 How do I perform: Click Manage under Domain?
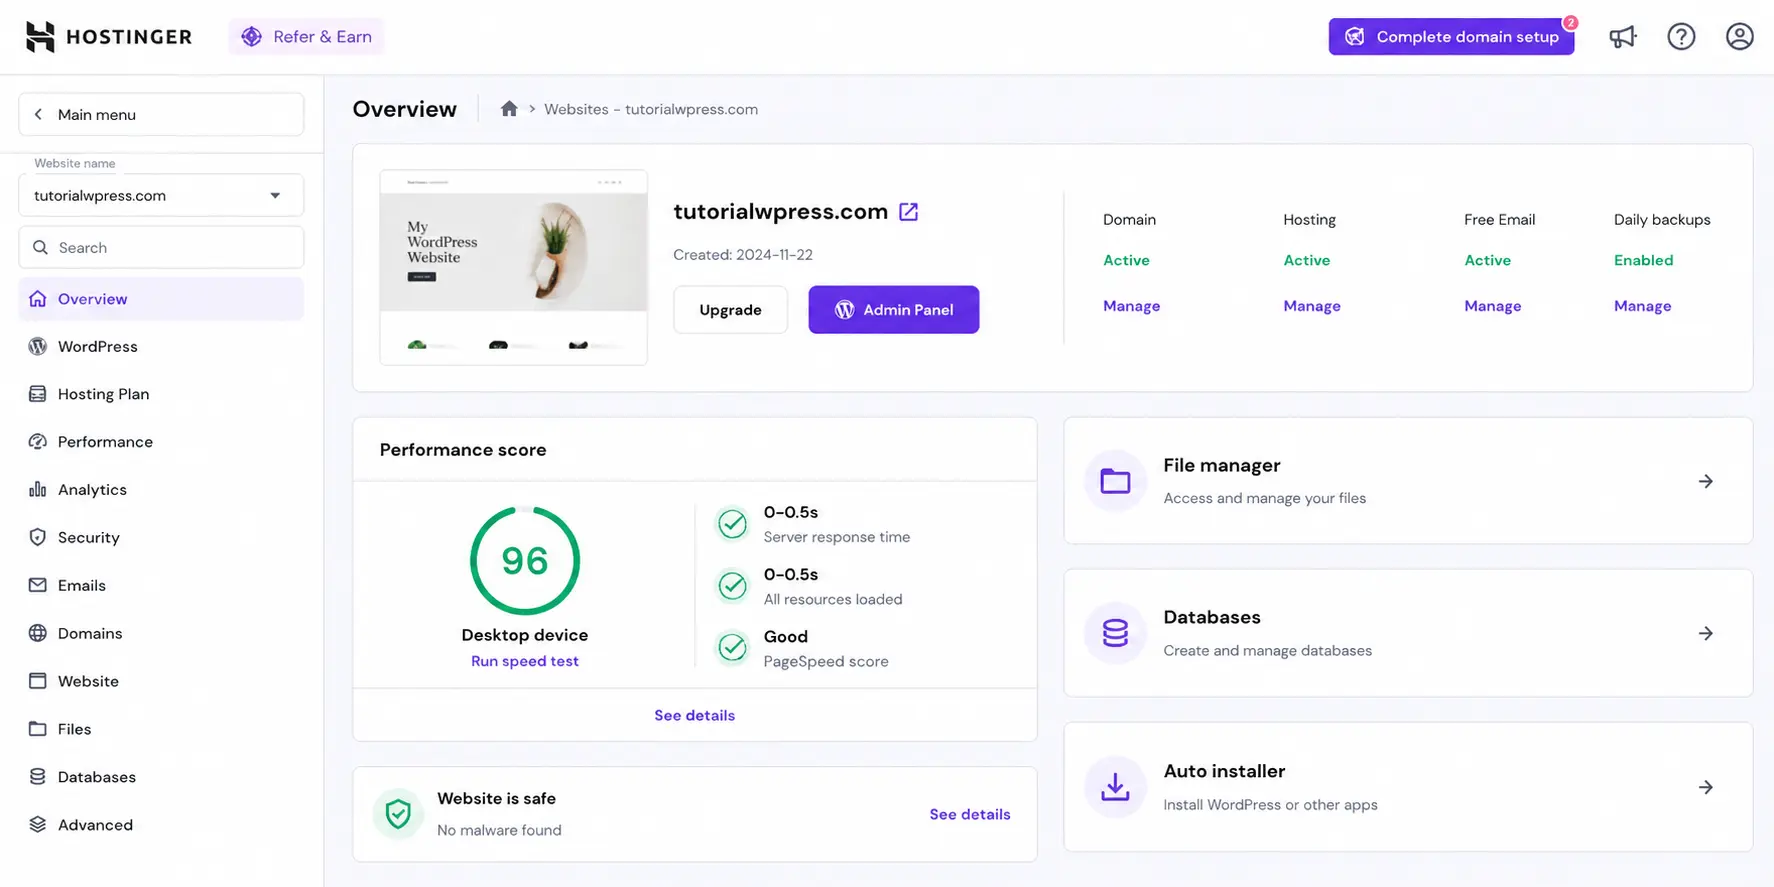1131,306
